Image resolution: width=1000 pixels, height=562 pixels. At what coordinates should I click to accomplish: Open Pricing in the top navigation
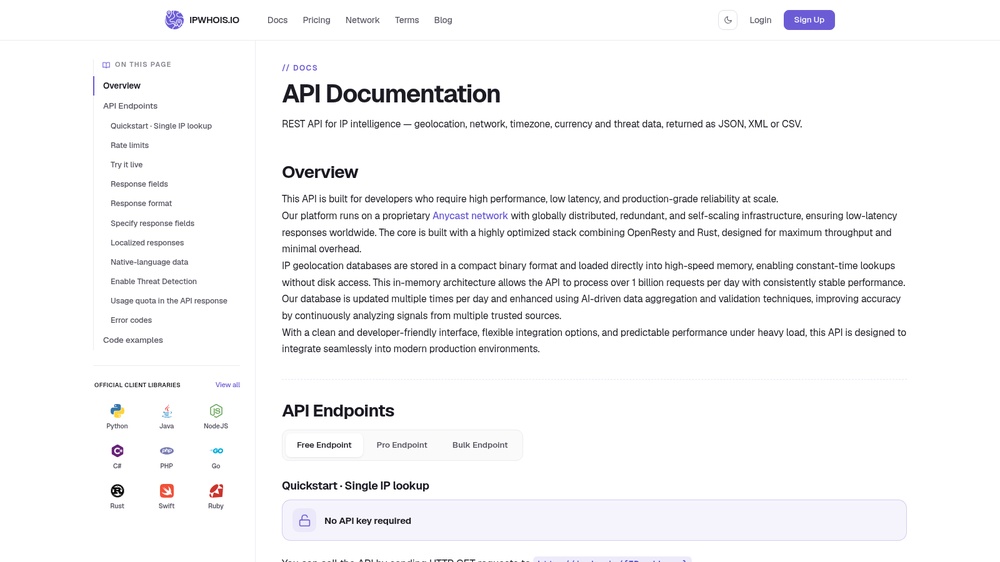(316, 20)
